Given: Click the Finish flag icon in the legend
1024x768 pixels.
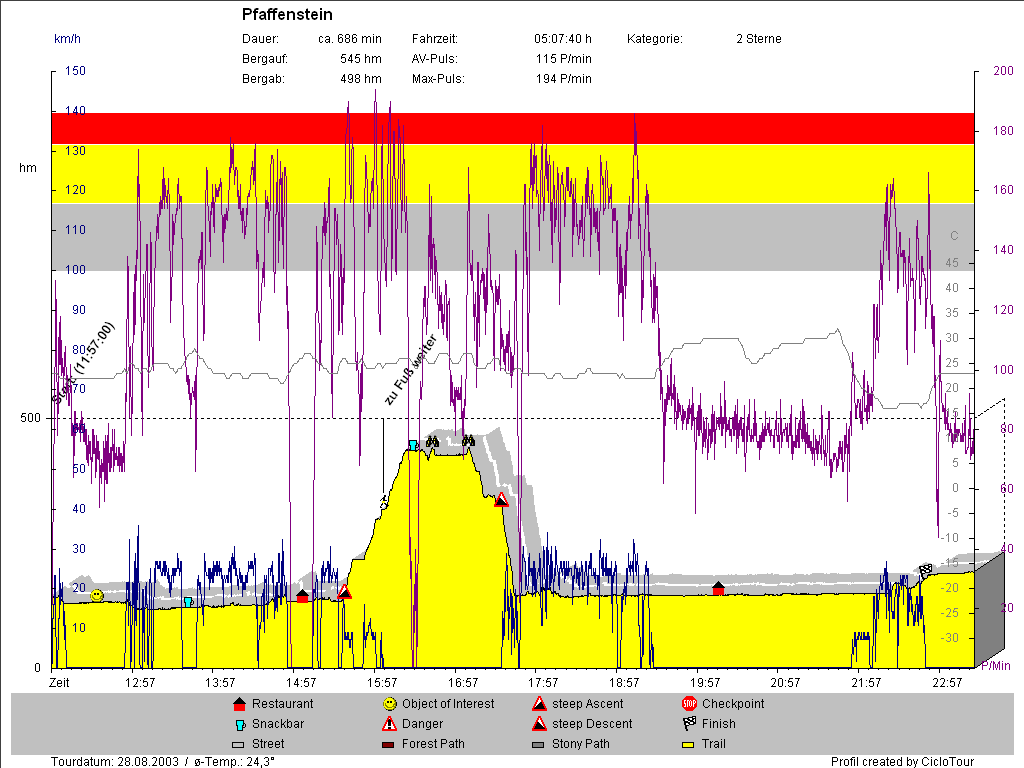Looking at the screenshot, I should [689, 724].
